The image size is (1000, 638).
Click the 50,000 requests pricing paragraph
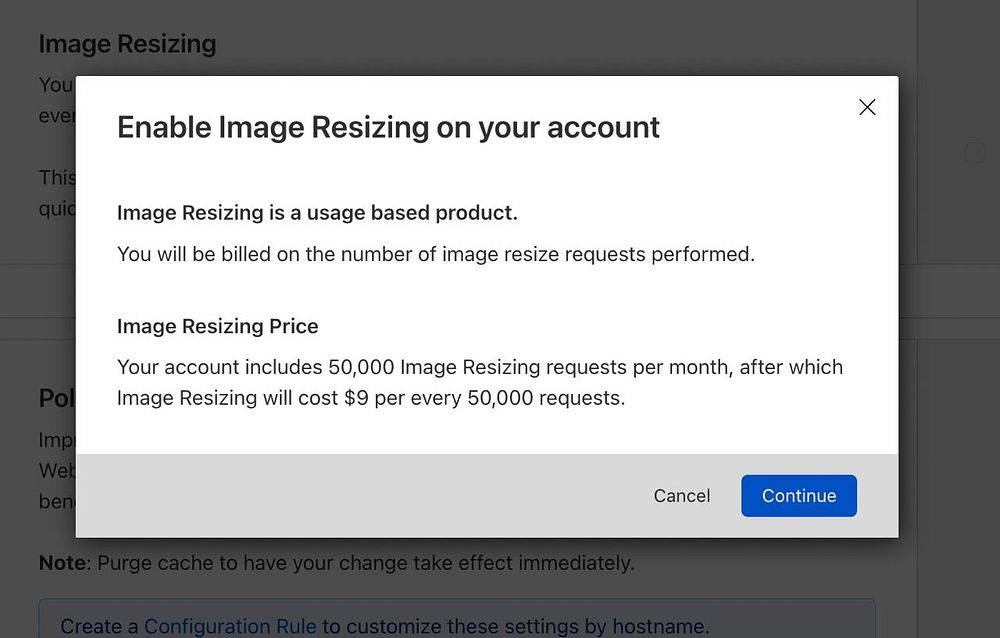[x=479, y=382]
